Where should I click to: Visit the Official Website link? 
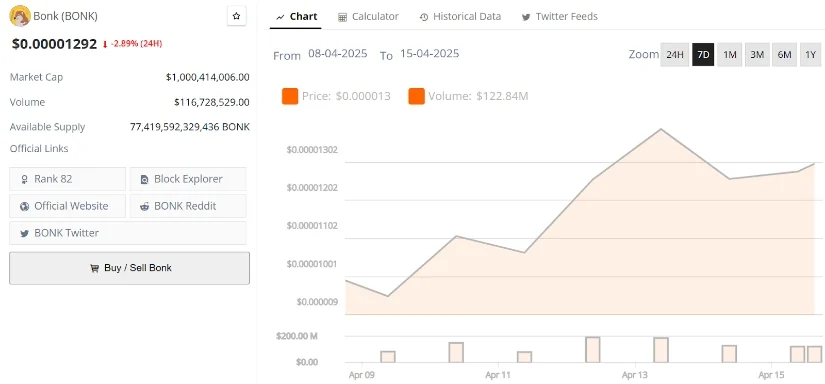tap(67, 206)
